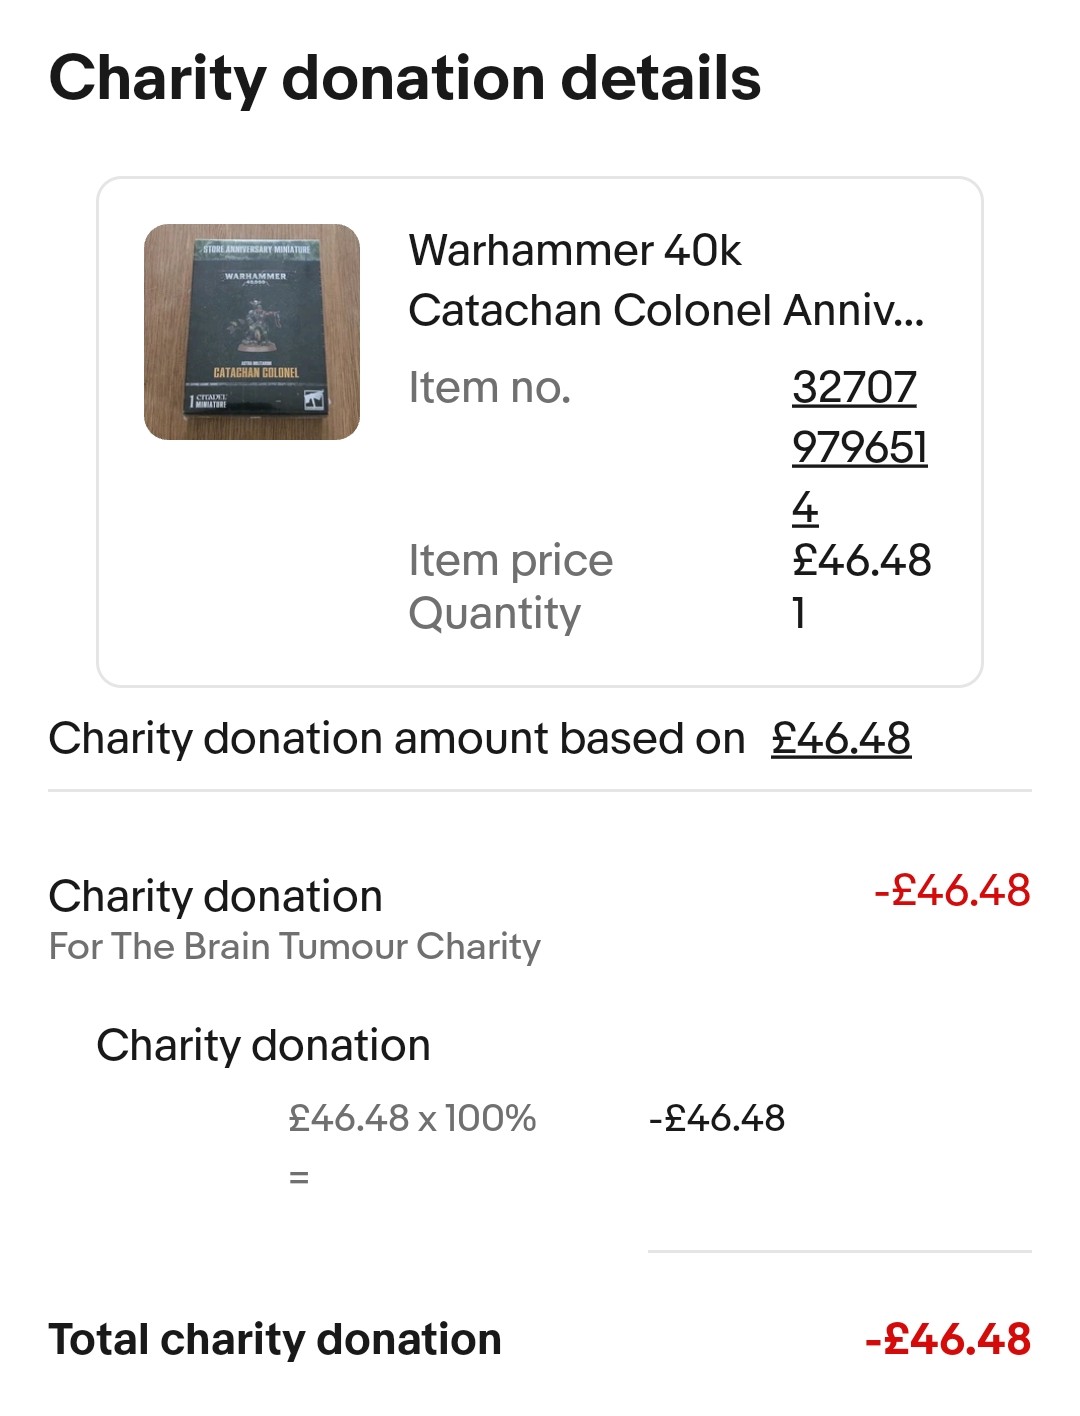Image resolution: width=1080 pixels, height=1416 pixels.
Task: Click the £46.48 item price value
Action: point(861,561)
